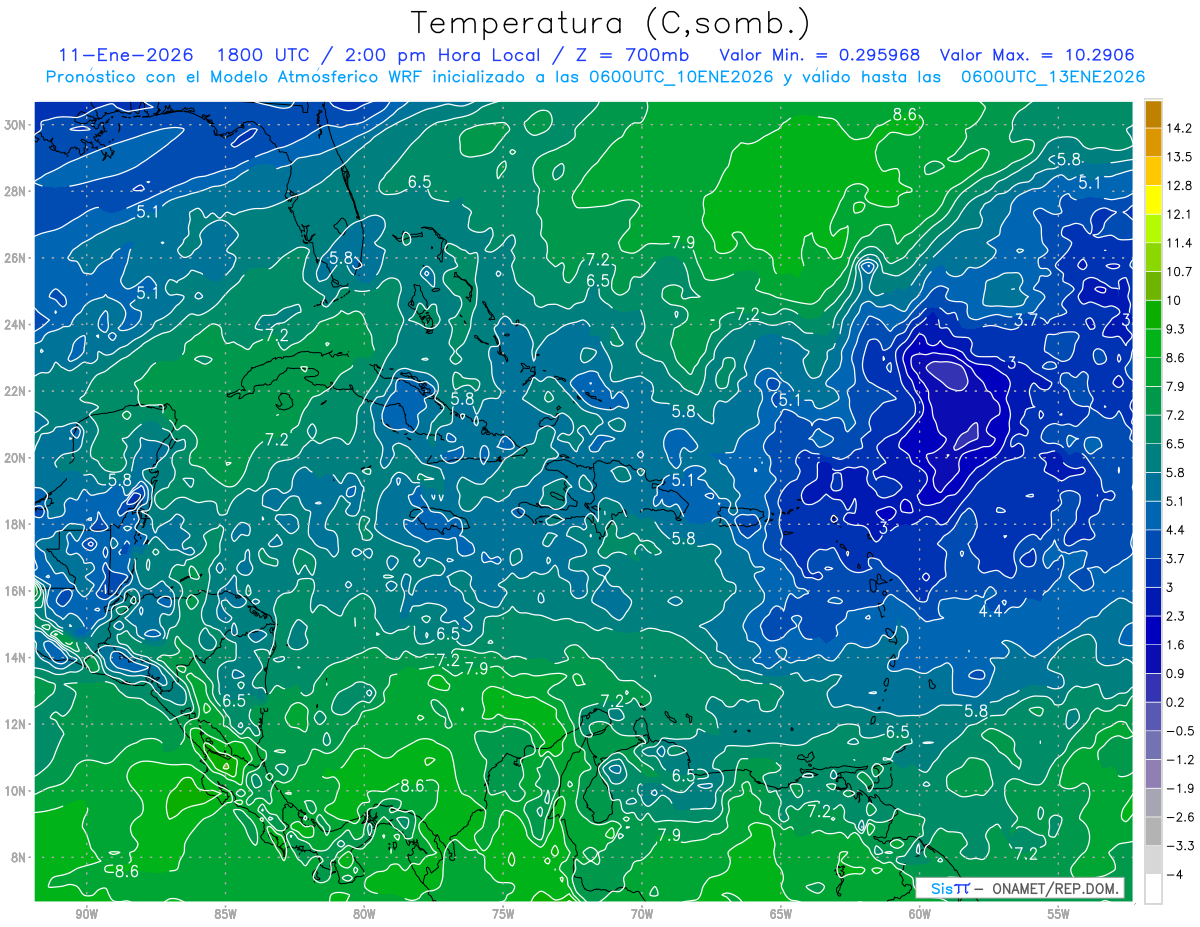Screen dimensions: 1200x927
Task: Click the "3.7" contour label on the map
Action: pyautogui.click(x=1027, y=319)
